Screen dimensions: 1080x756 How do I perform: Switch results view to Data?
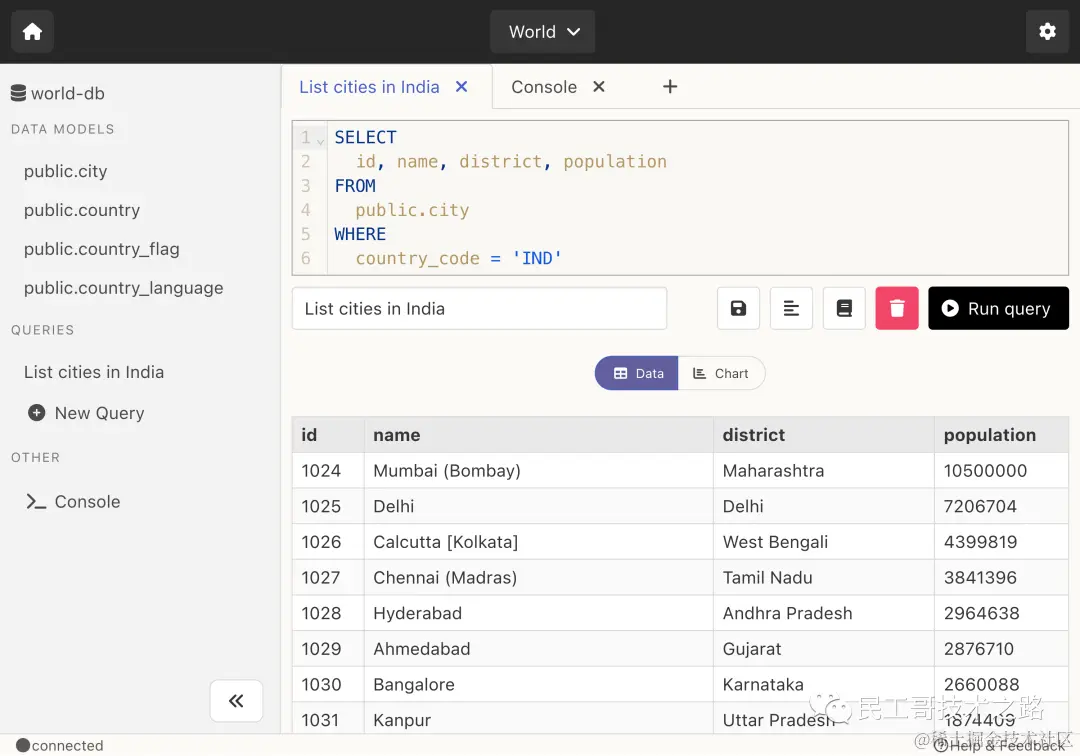click(x=636, y=373)
